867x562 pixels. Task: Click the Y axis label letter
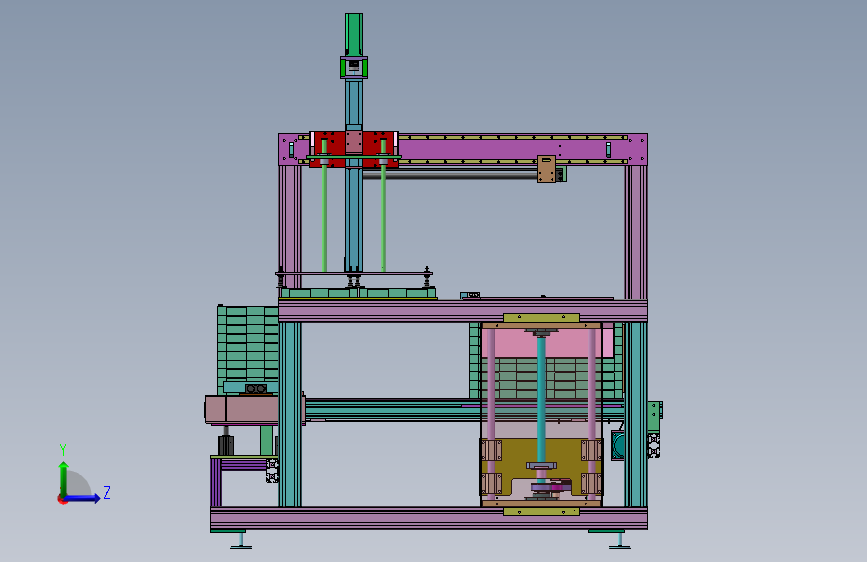[63, 449]
